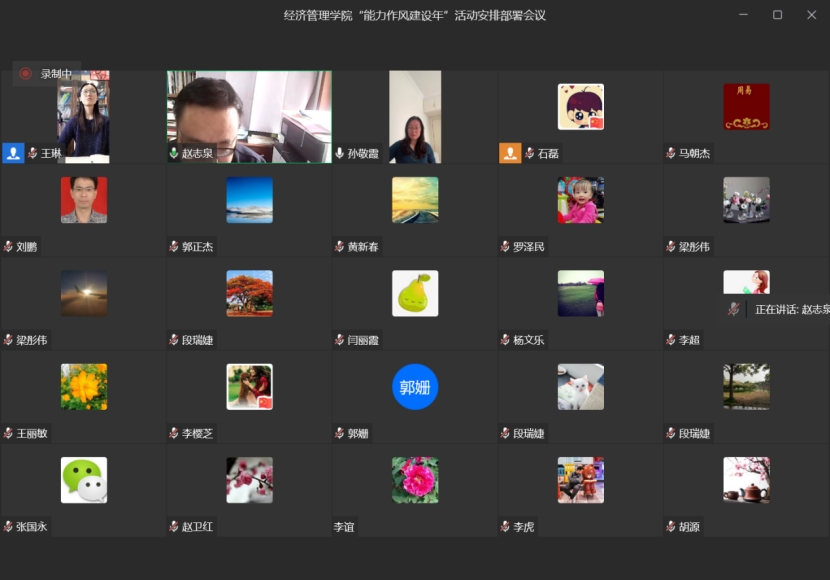Click the orange co-host badge beside 石磊
Viewport: 830px width, 580px height.
coord(510,153)
